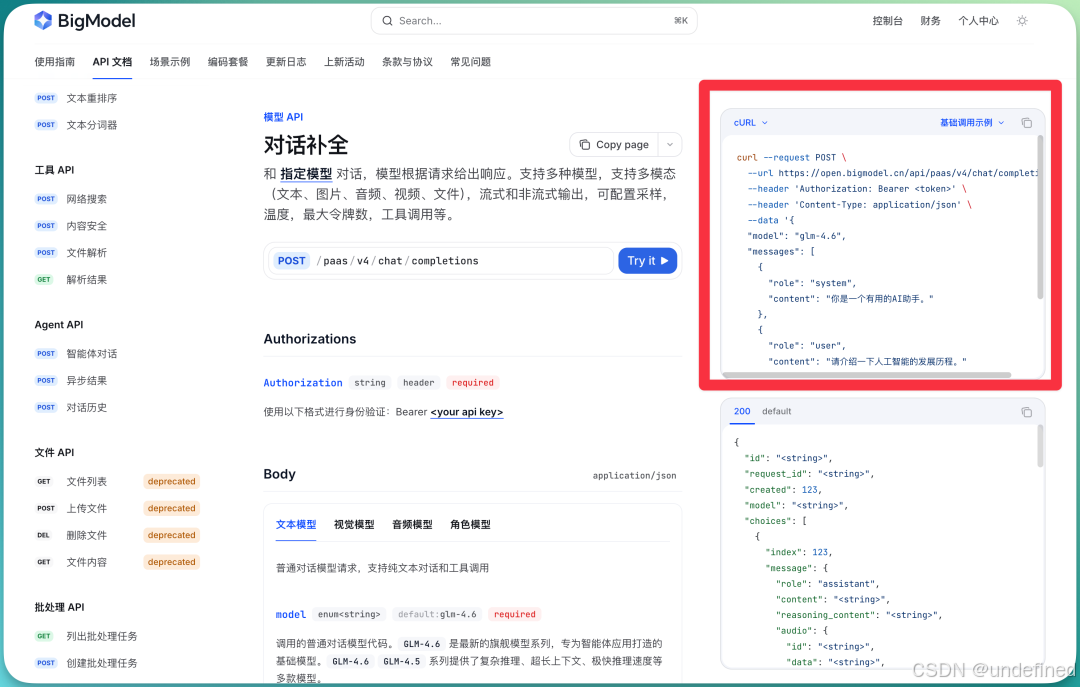This screenshot has height=687, width=1080.
Task: Select the 文本模型 body tab
Action: coord(295,525)
